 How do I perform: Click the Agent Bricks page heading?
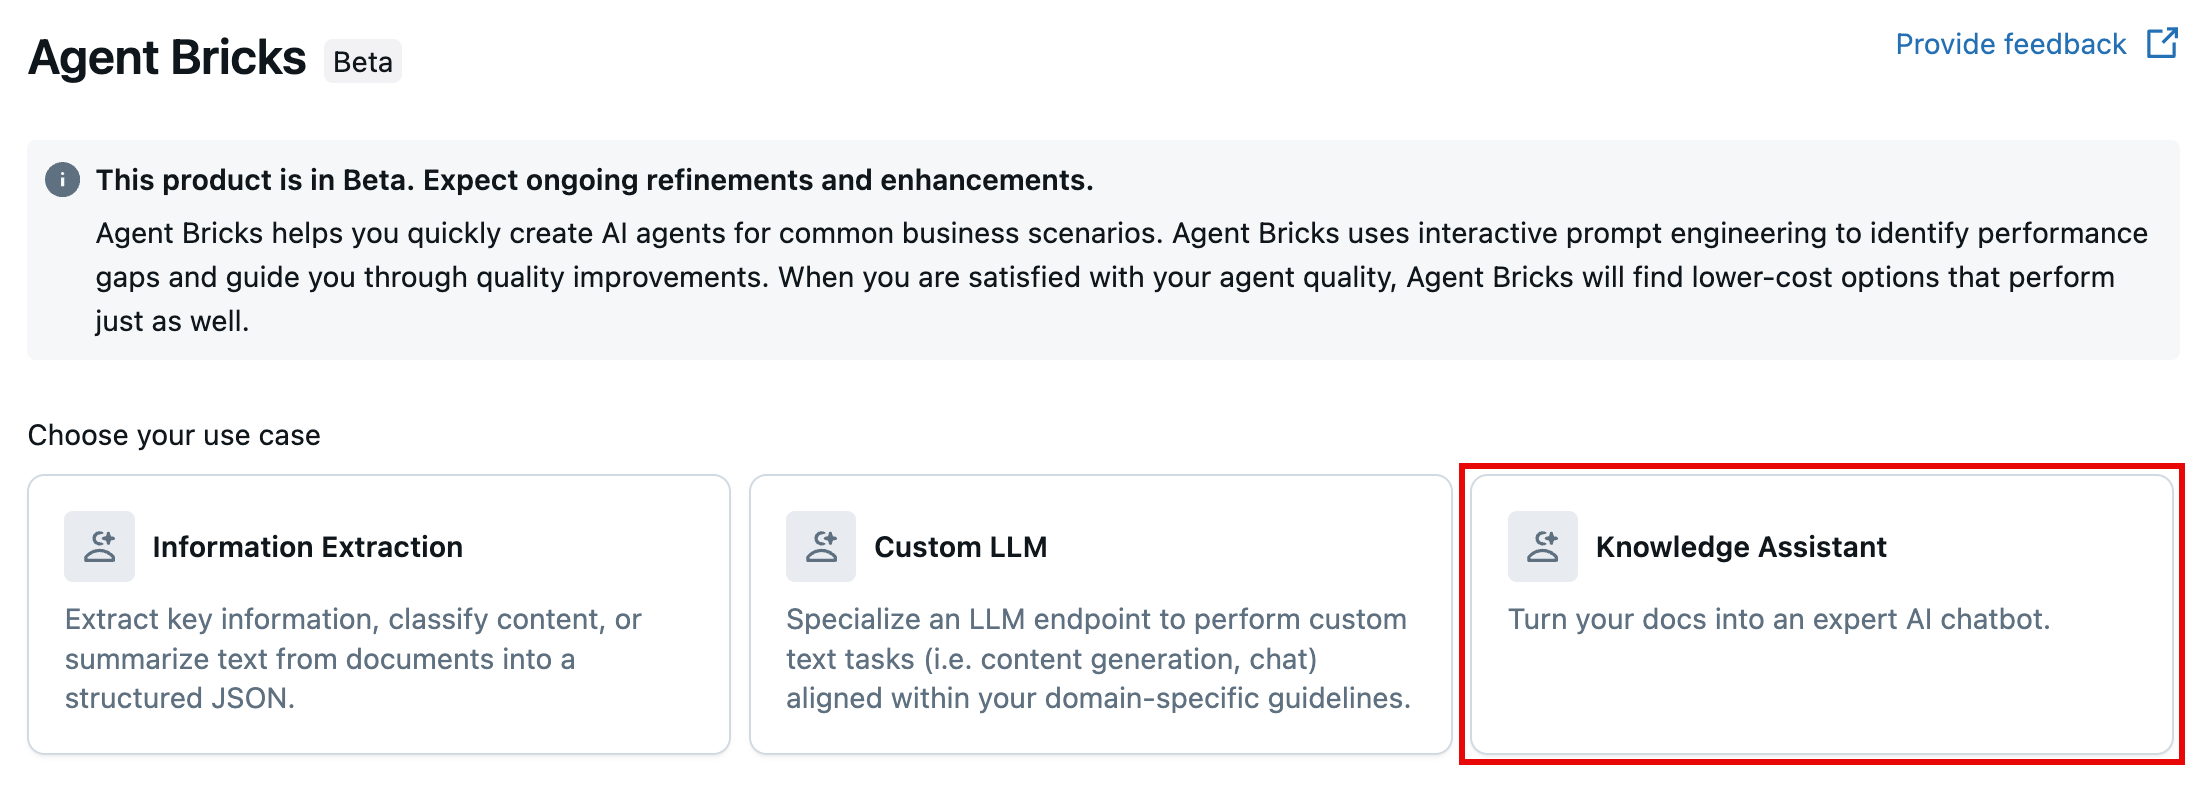(x=167, y=58)
